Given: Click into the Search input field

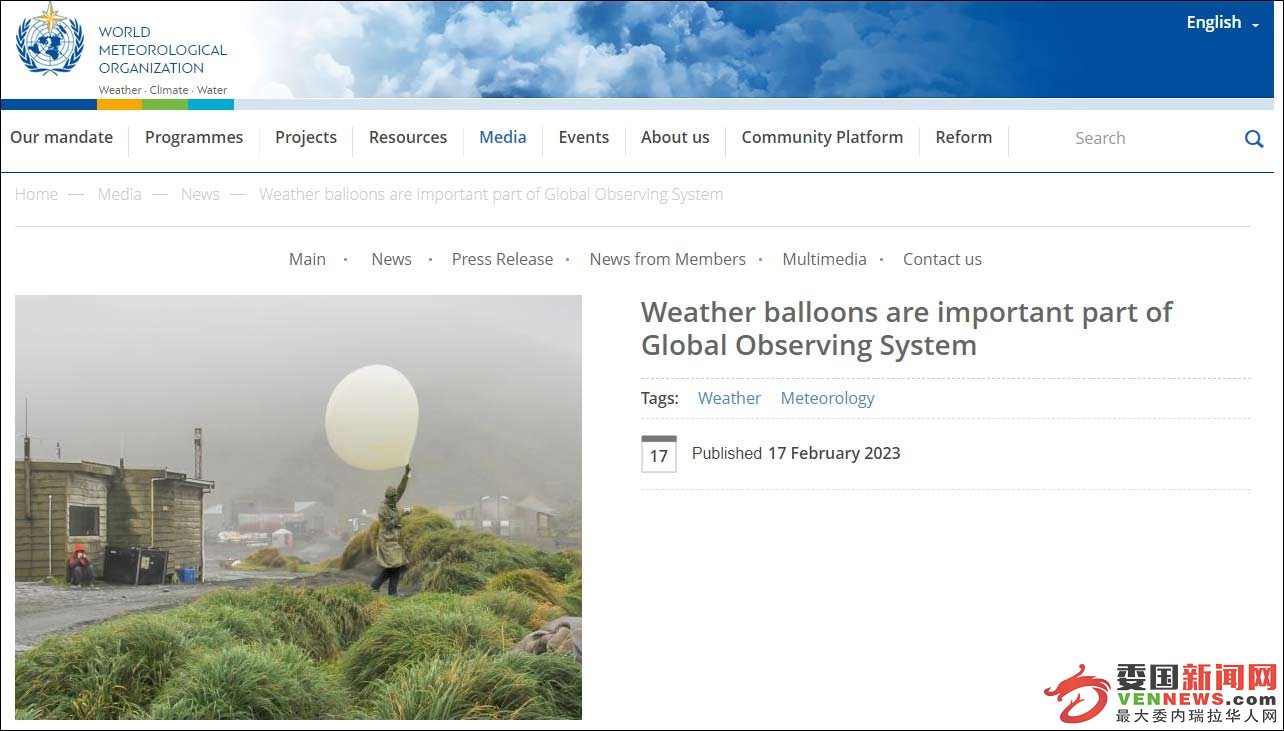Looking at the screenshot, I should point(1150,139).
